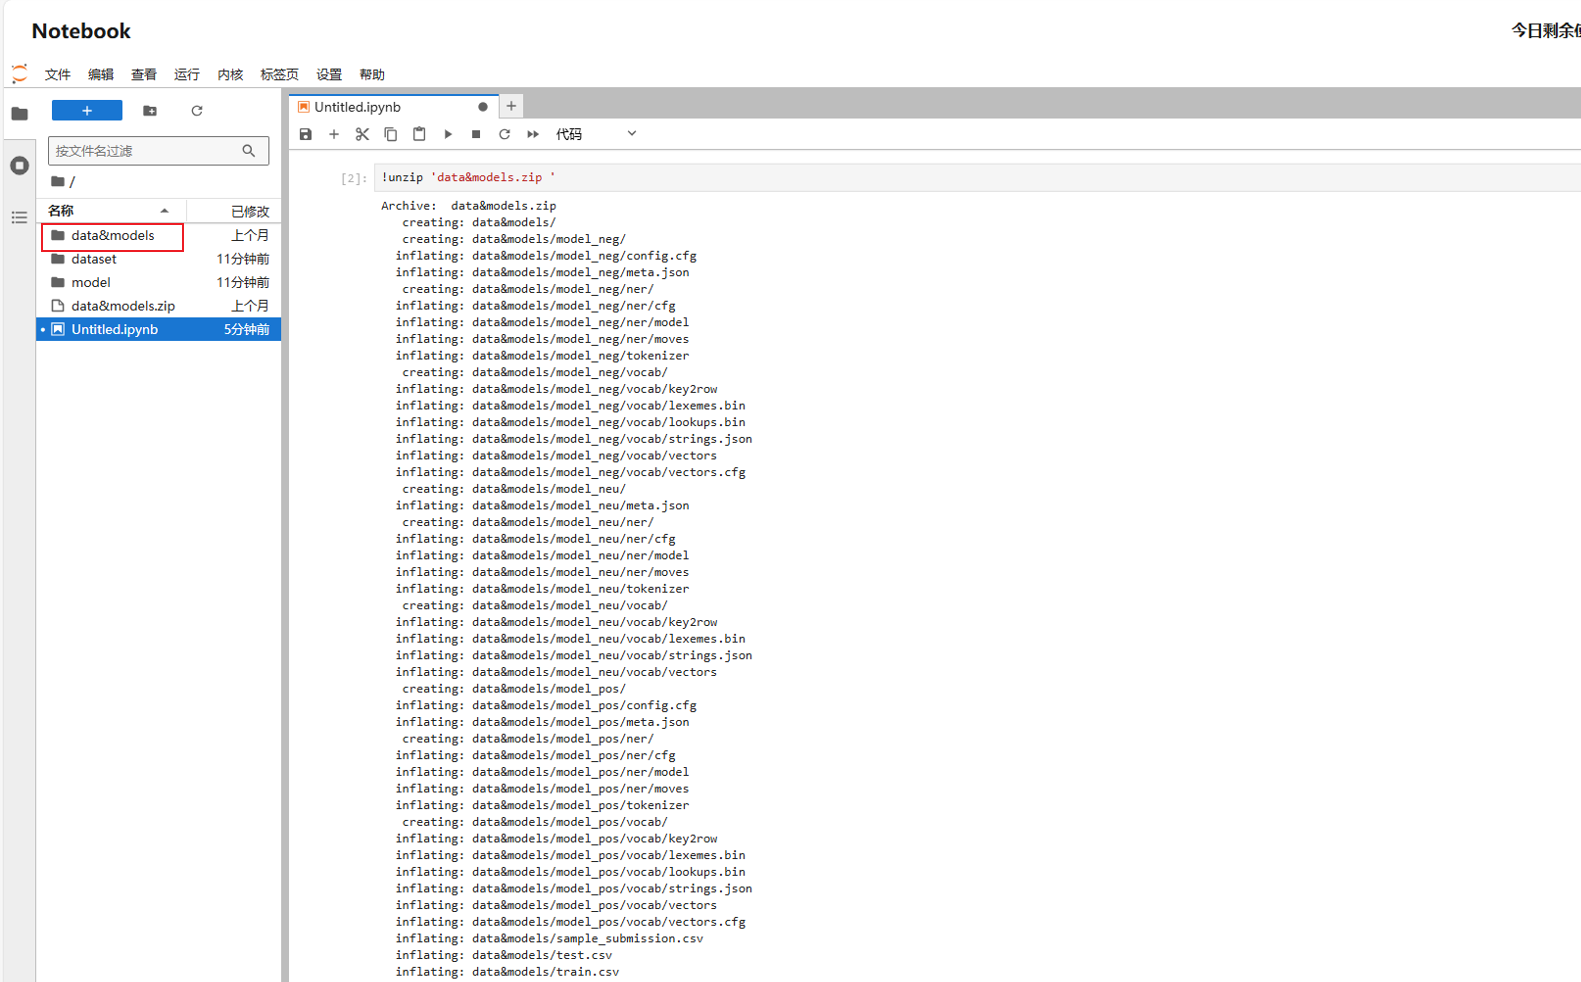Screen dimensions: 1581x982
Task: Open the running kernels sidebar tab
Action: coord(19,165)
